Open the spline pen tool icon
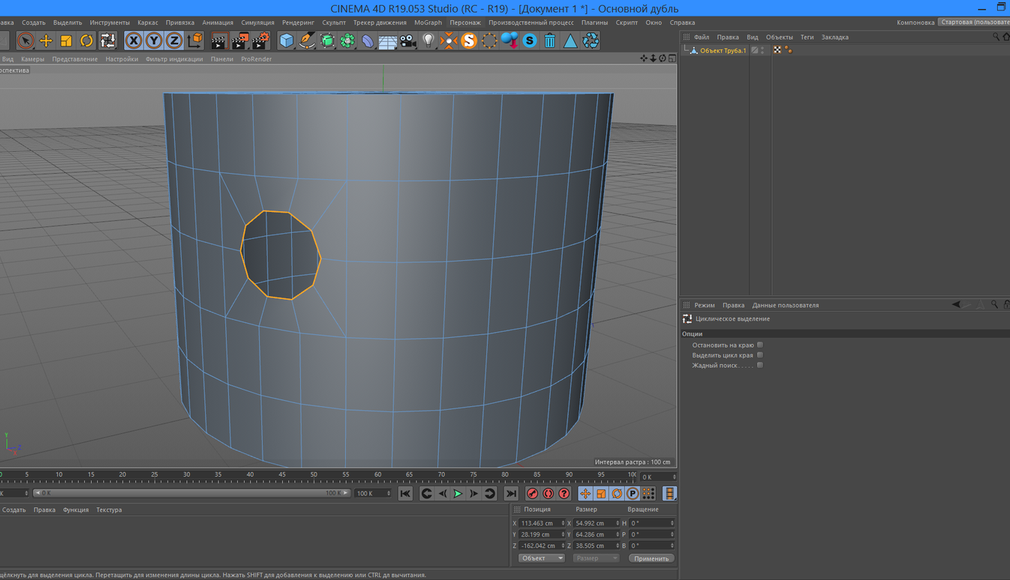Viewport: 1010px width, 580px height. point(307,41)
